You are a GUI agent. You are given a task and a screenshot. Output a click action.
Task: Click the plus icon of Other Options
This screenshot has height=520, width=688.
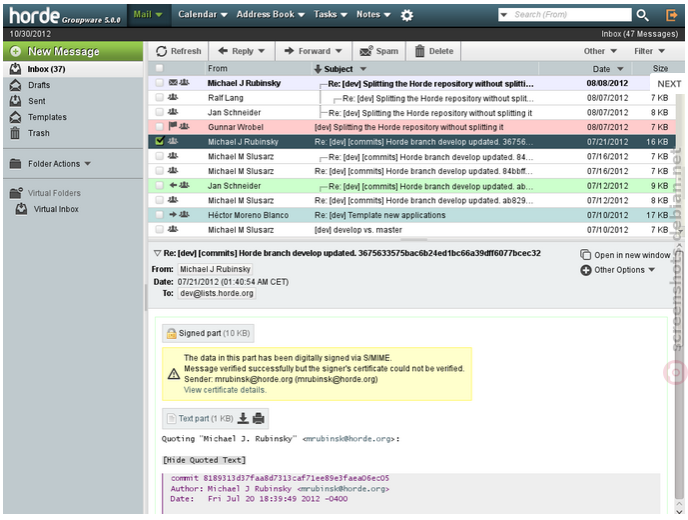586,270
